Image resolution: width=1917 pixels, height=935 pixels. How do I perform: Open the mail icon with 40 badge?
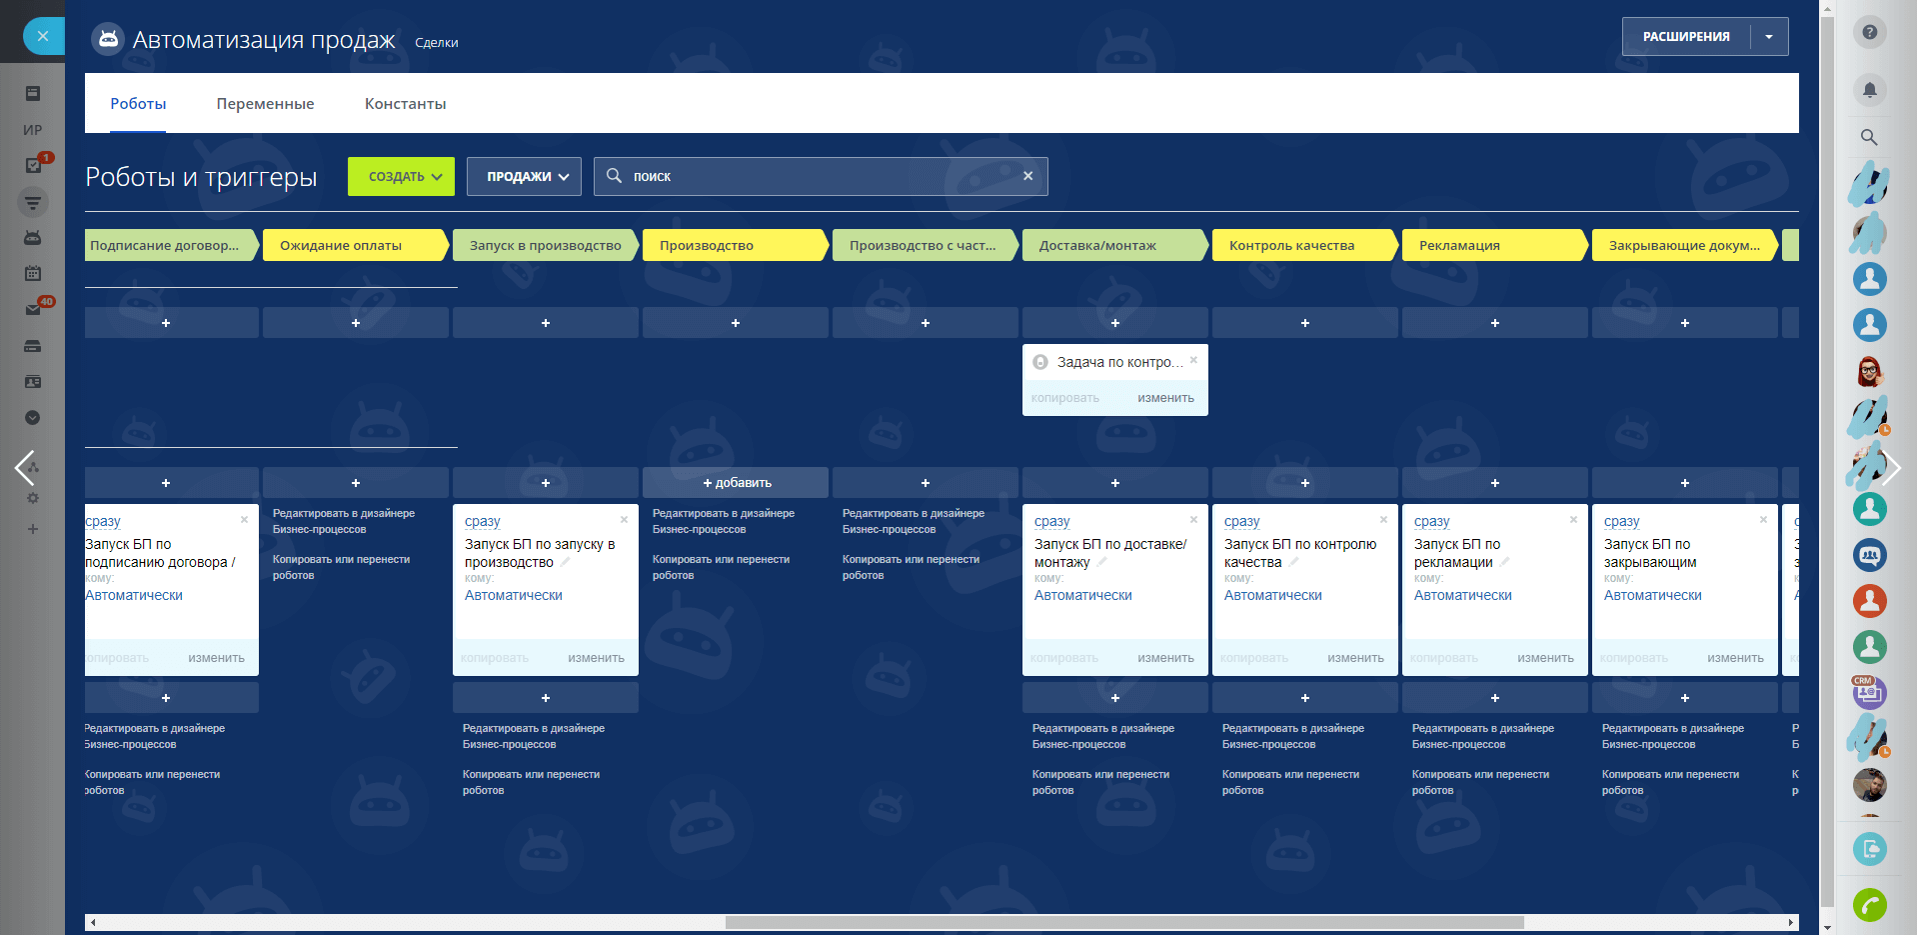33,309
